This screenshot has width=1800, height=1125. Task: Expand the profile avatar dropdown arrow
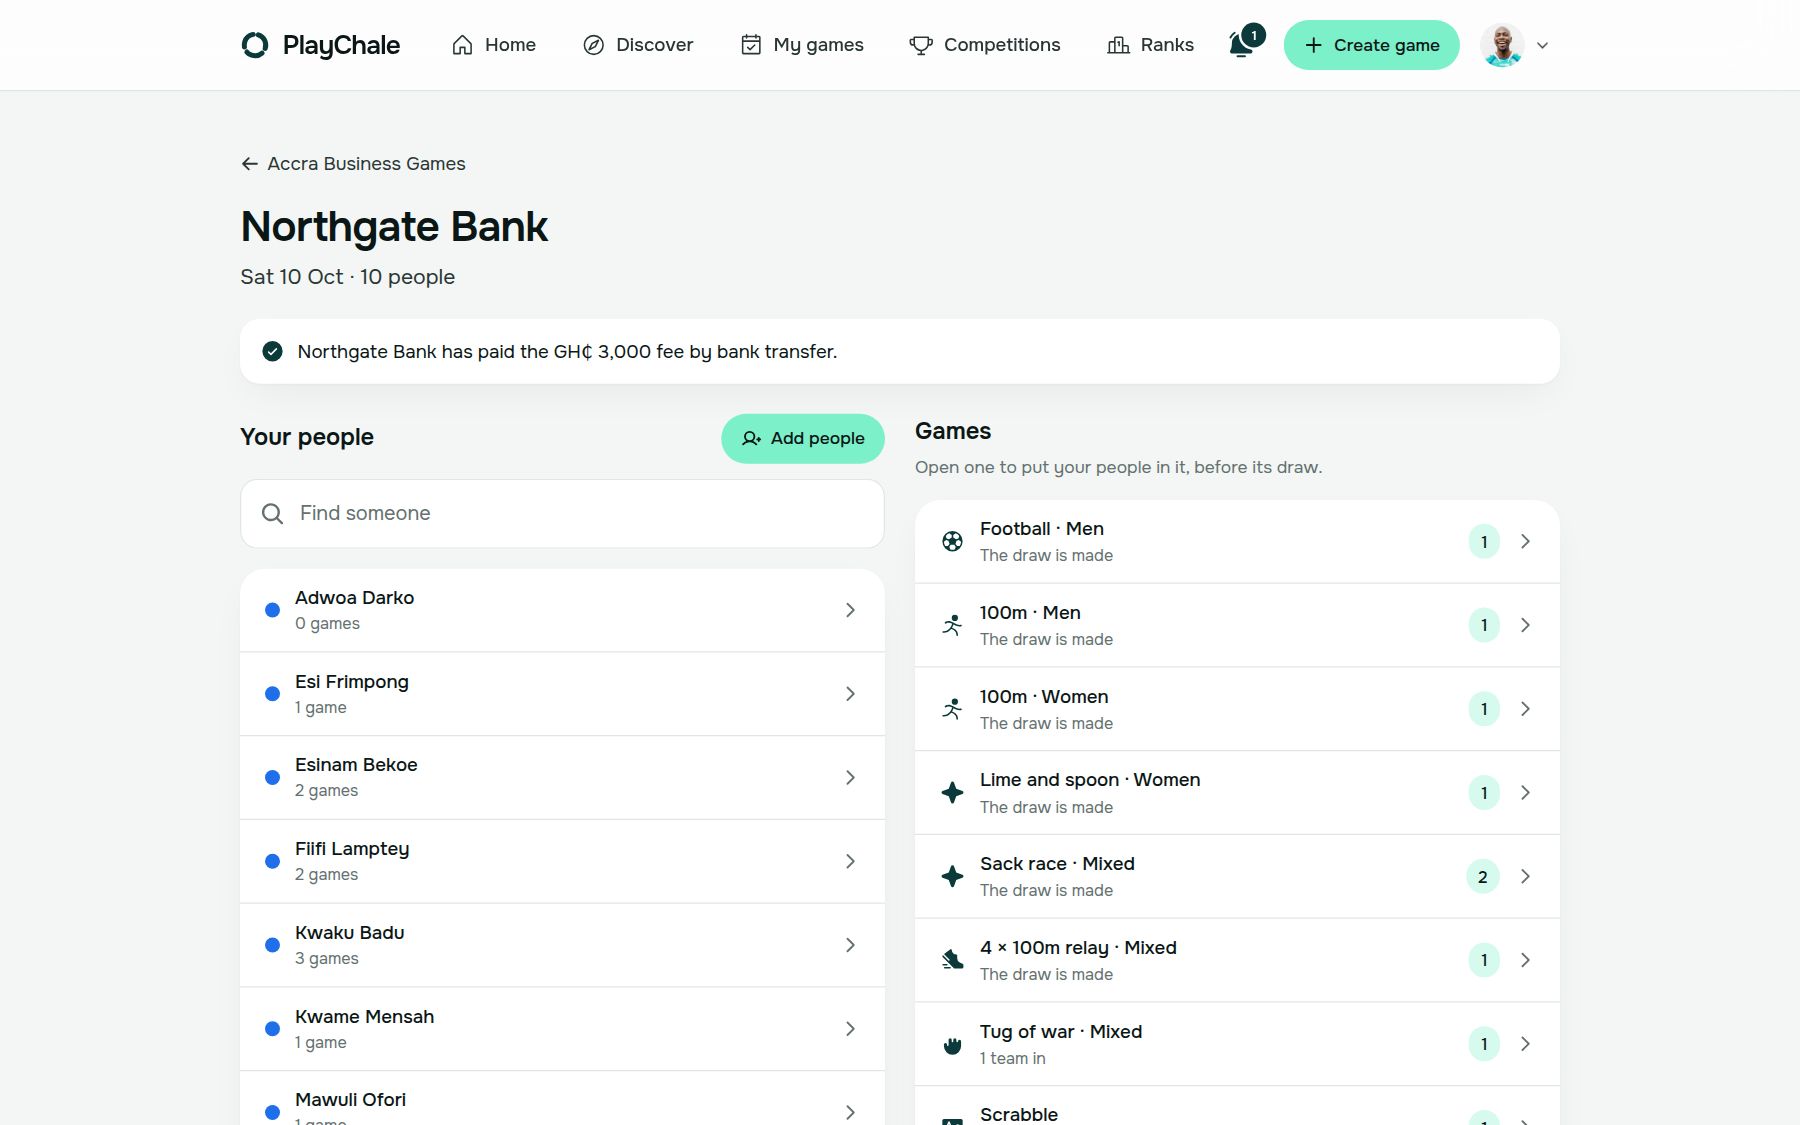tap(1542, 45)
